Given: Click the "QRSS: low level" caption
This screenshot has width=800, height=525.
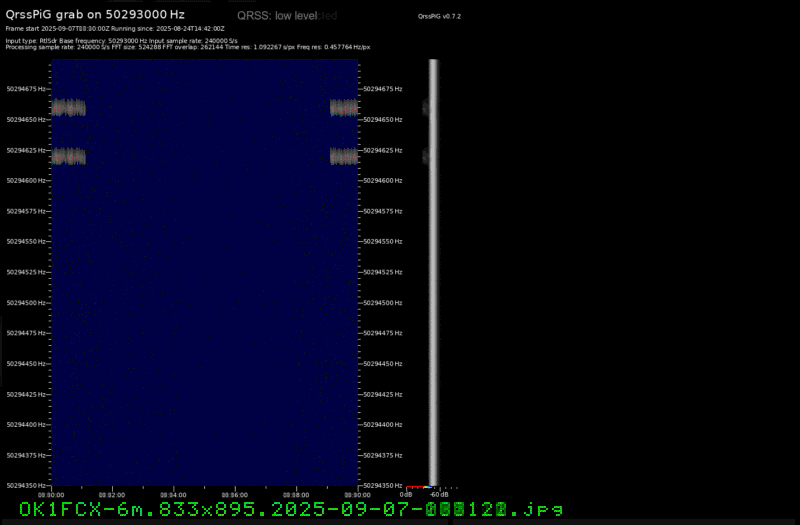Looking at the screenshot, I should (277, 16).
